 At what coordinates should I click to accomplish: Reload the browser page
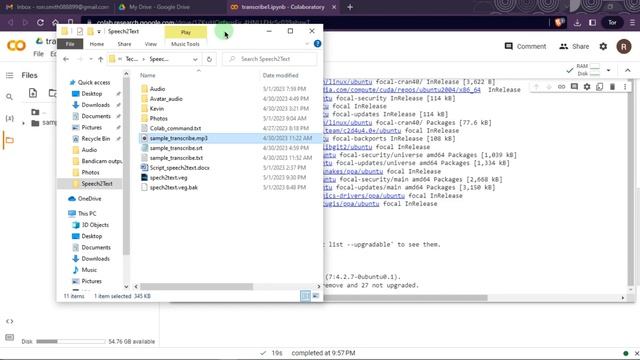point(40,22)
